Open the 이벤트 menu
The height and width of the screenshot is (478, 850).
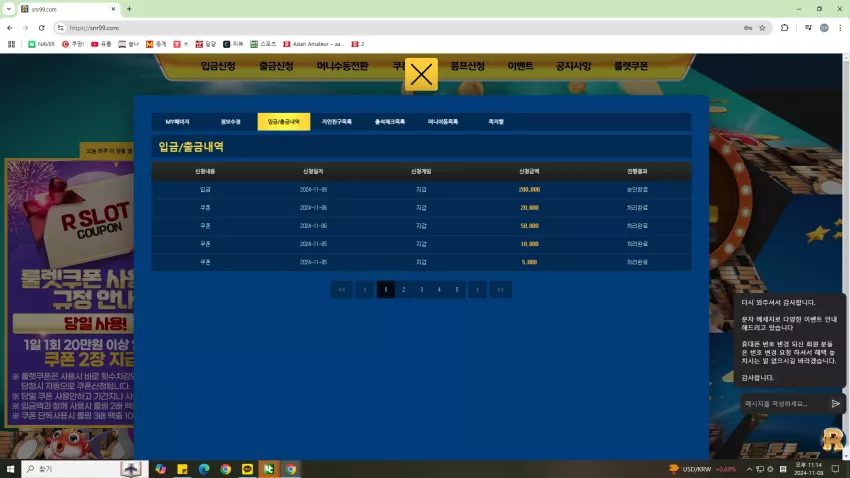[520, 66]
